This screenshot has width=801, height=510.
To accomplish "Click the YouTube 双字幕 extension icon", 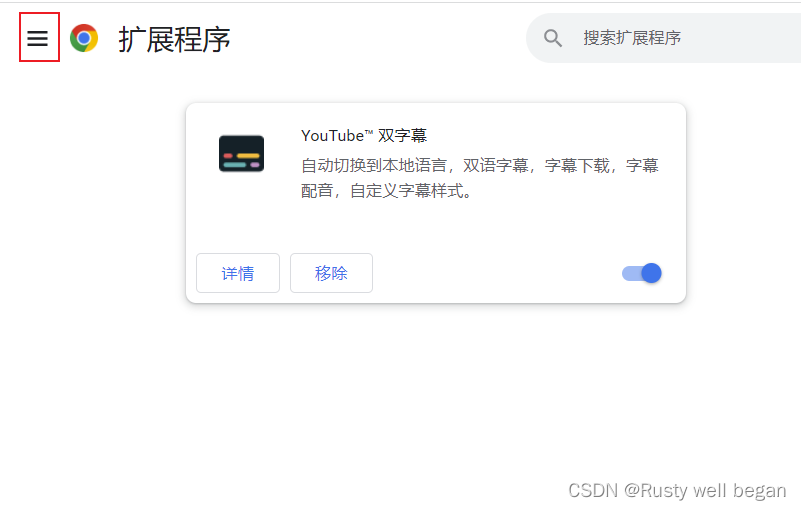I will [241, 154].
